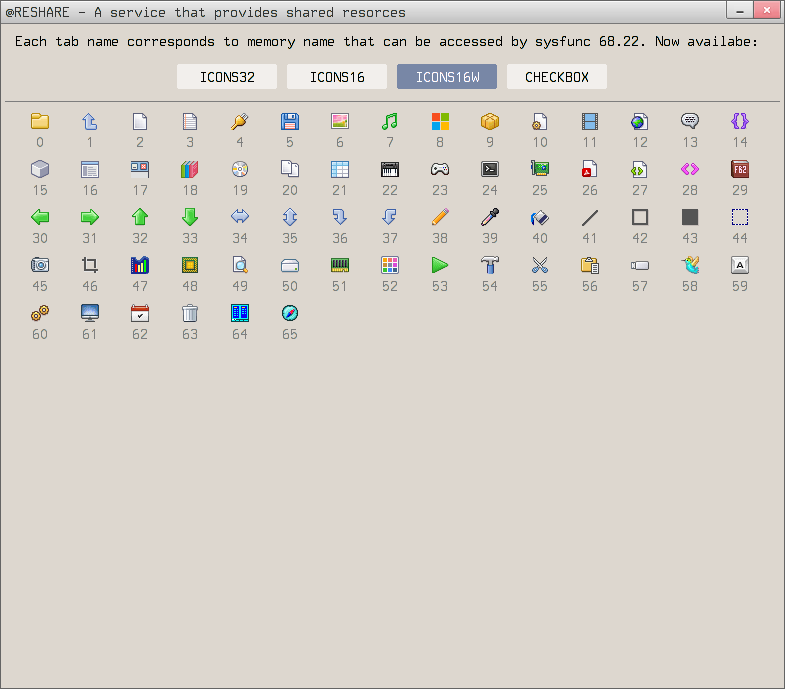This screenshot has width=785, height=689.
Task: Click the spreadsheet table icon 21
Action: pos(340,169)
